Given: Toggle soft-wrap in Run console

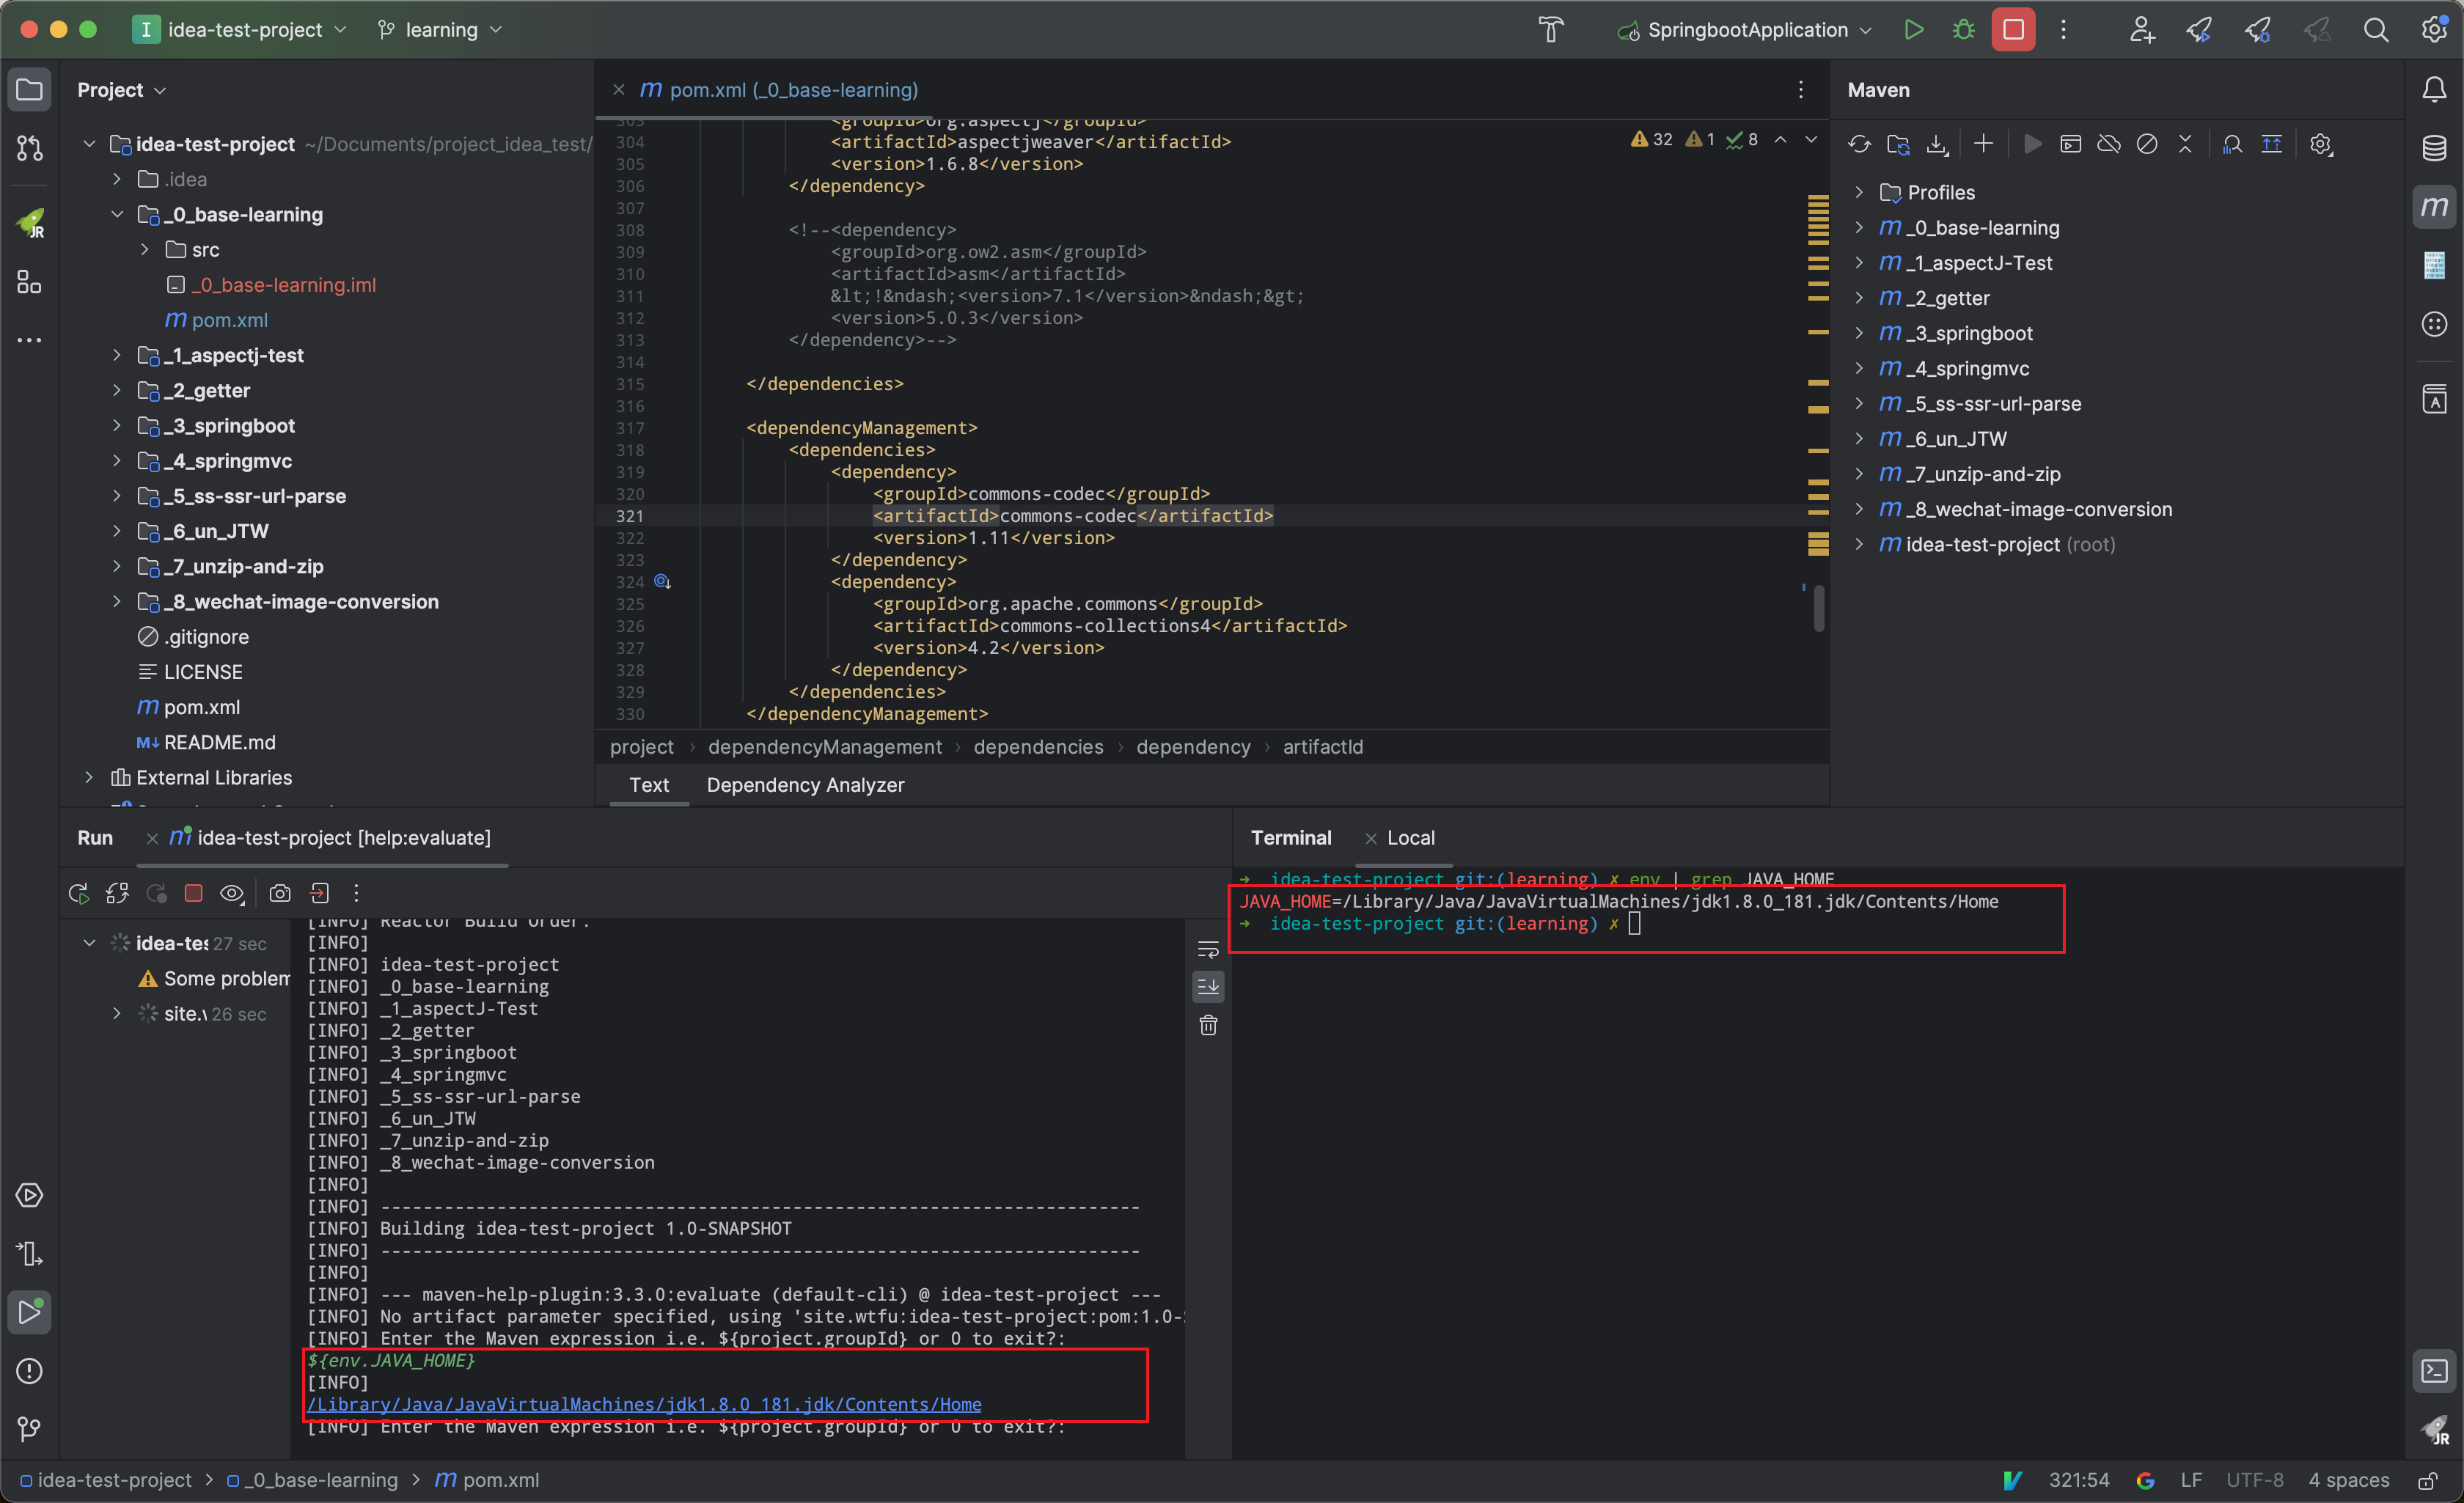Looking at the screenshot, I should (x=1208, y=949).
